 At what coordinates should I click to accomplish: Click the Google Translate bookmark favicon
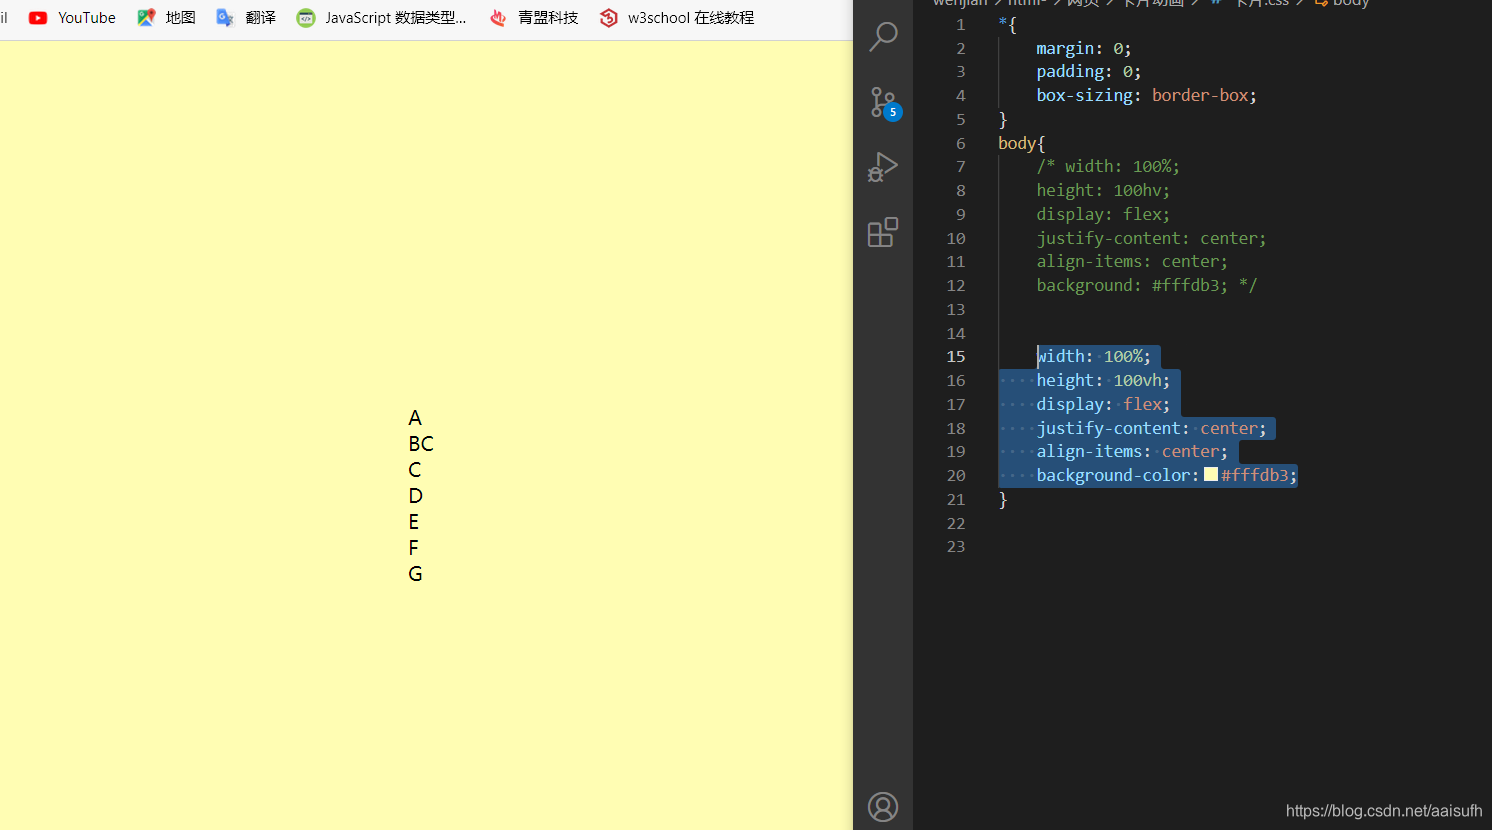(225, 18)
